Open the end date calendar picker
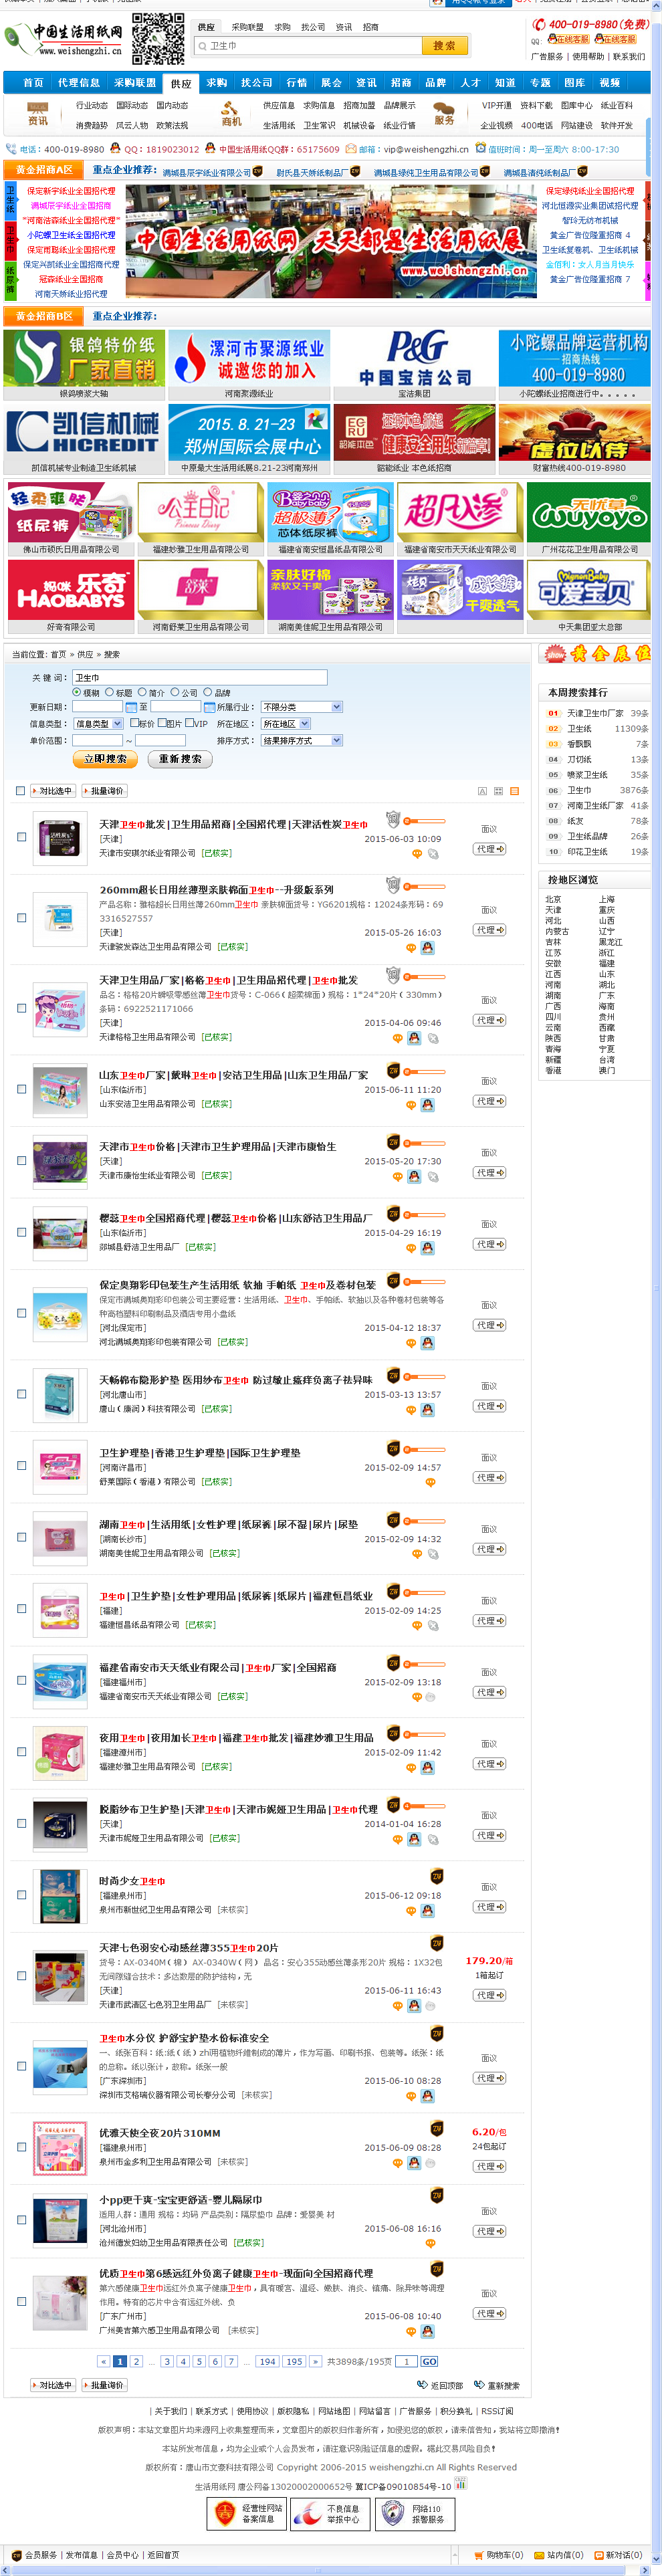The image size is (662, 2576). pyautogui.click(x=209, y=707)
